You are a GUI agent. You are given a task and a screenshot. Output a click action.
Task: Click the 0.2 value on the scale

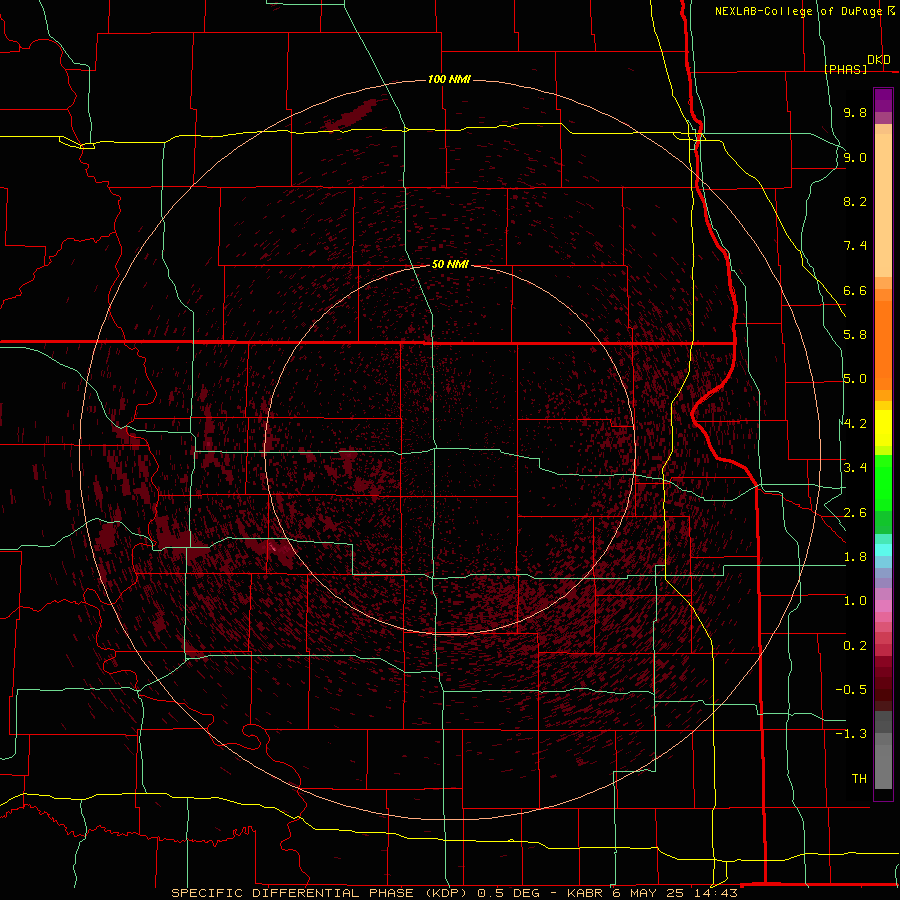tap(855, 646)
